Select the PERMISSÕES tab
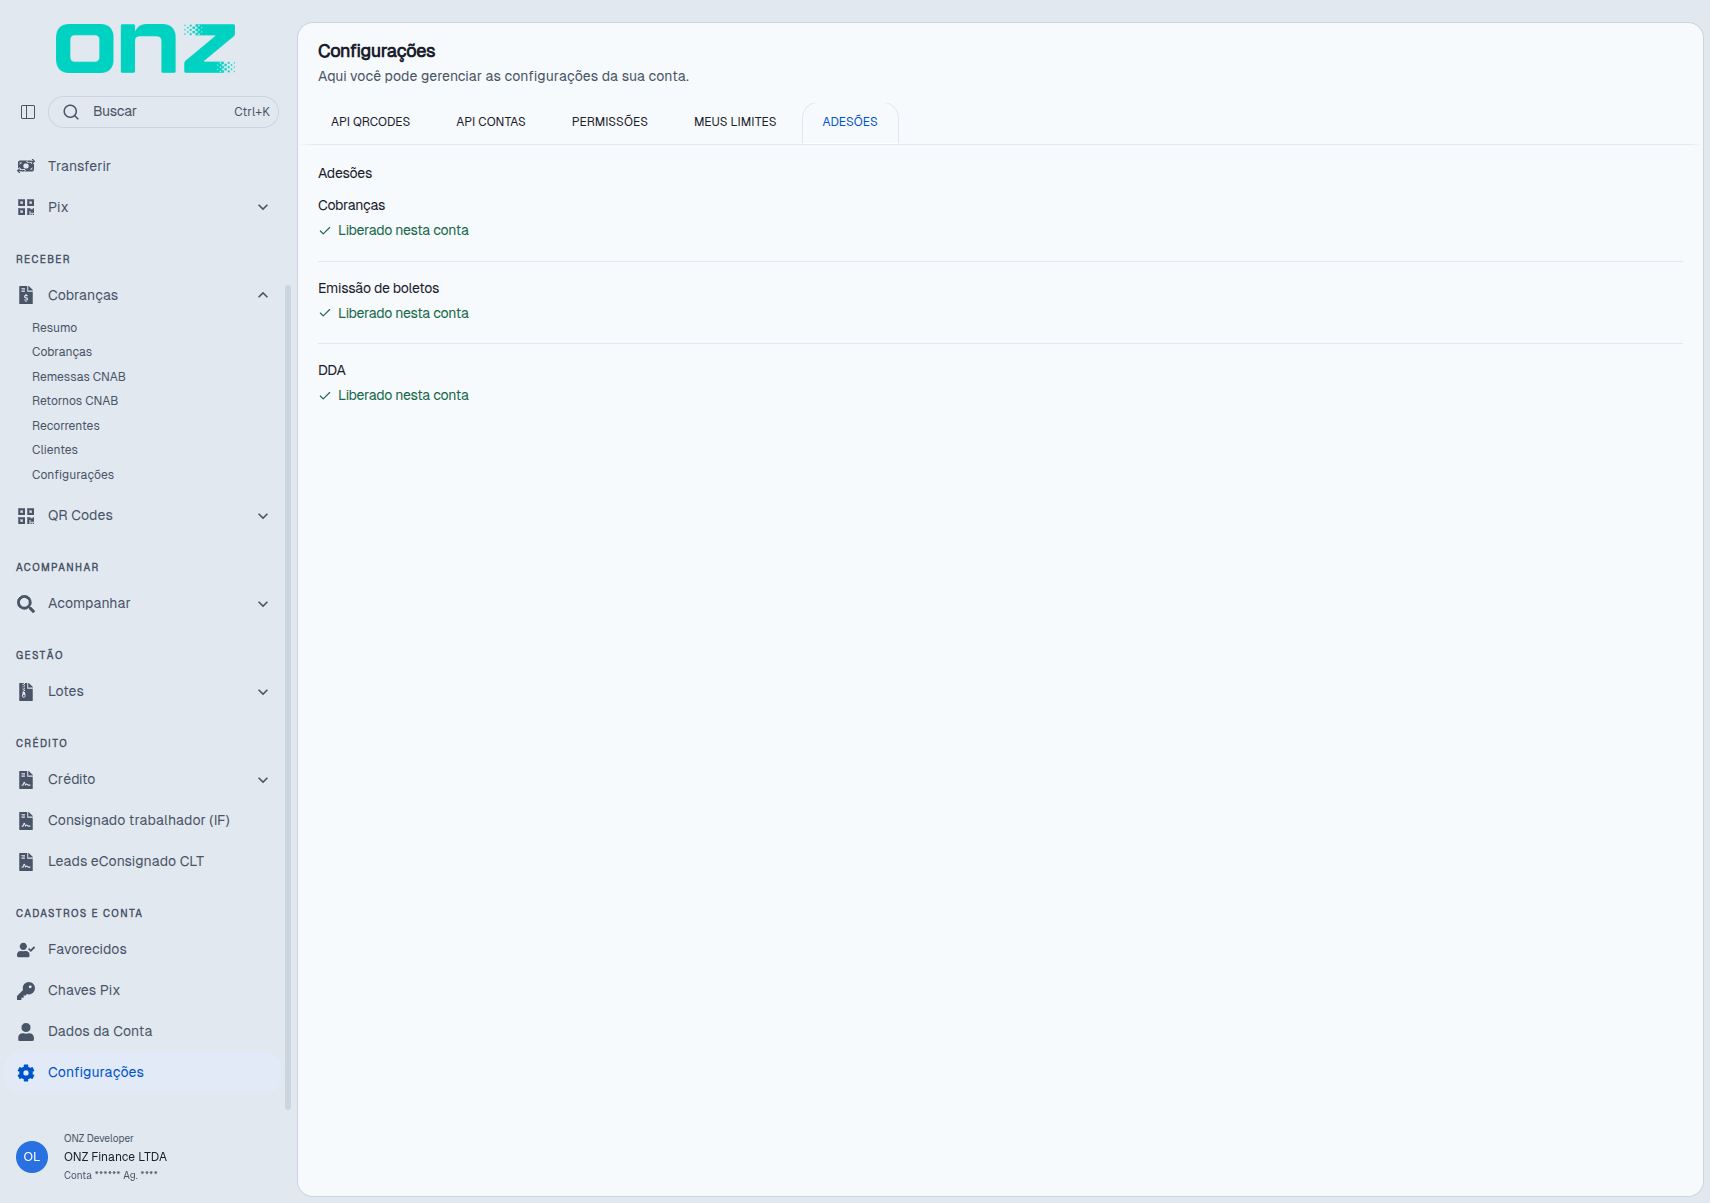 [x=610, y=122]
